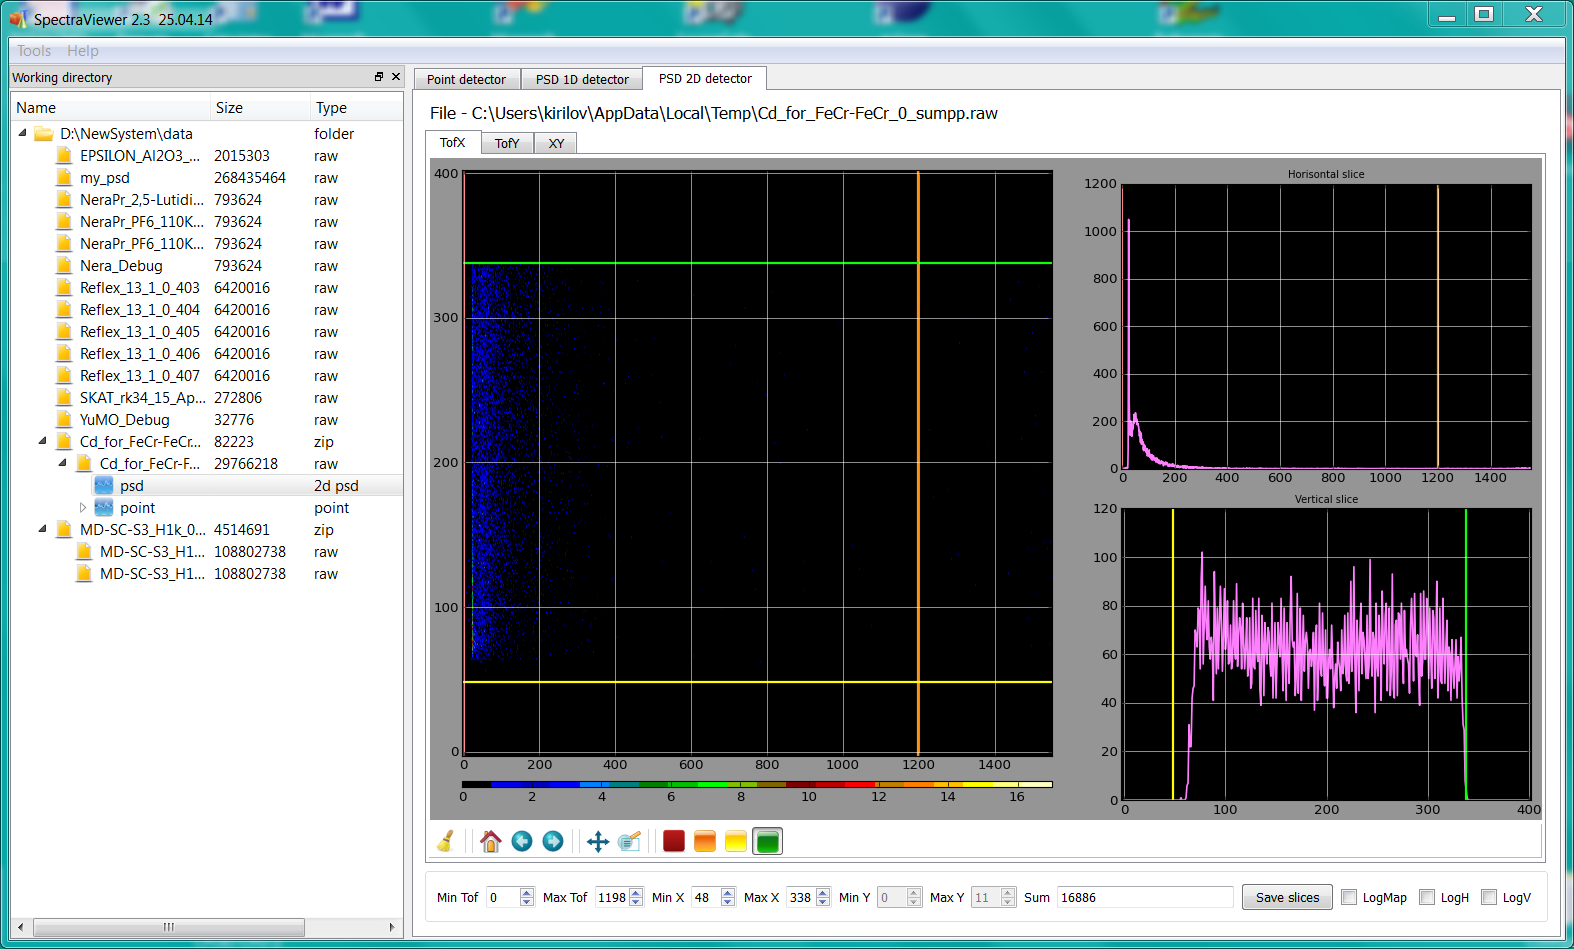Click the broom clear-plot icon
Screen dimensions: 1574x949
(446, 841)
